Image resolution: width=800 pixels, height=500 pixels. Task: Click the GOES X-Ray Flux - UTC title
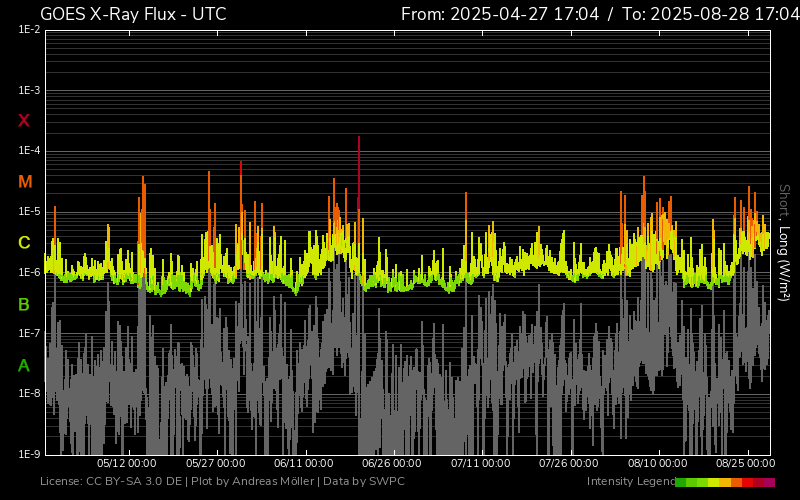tap(133, 14)
